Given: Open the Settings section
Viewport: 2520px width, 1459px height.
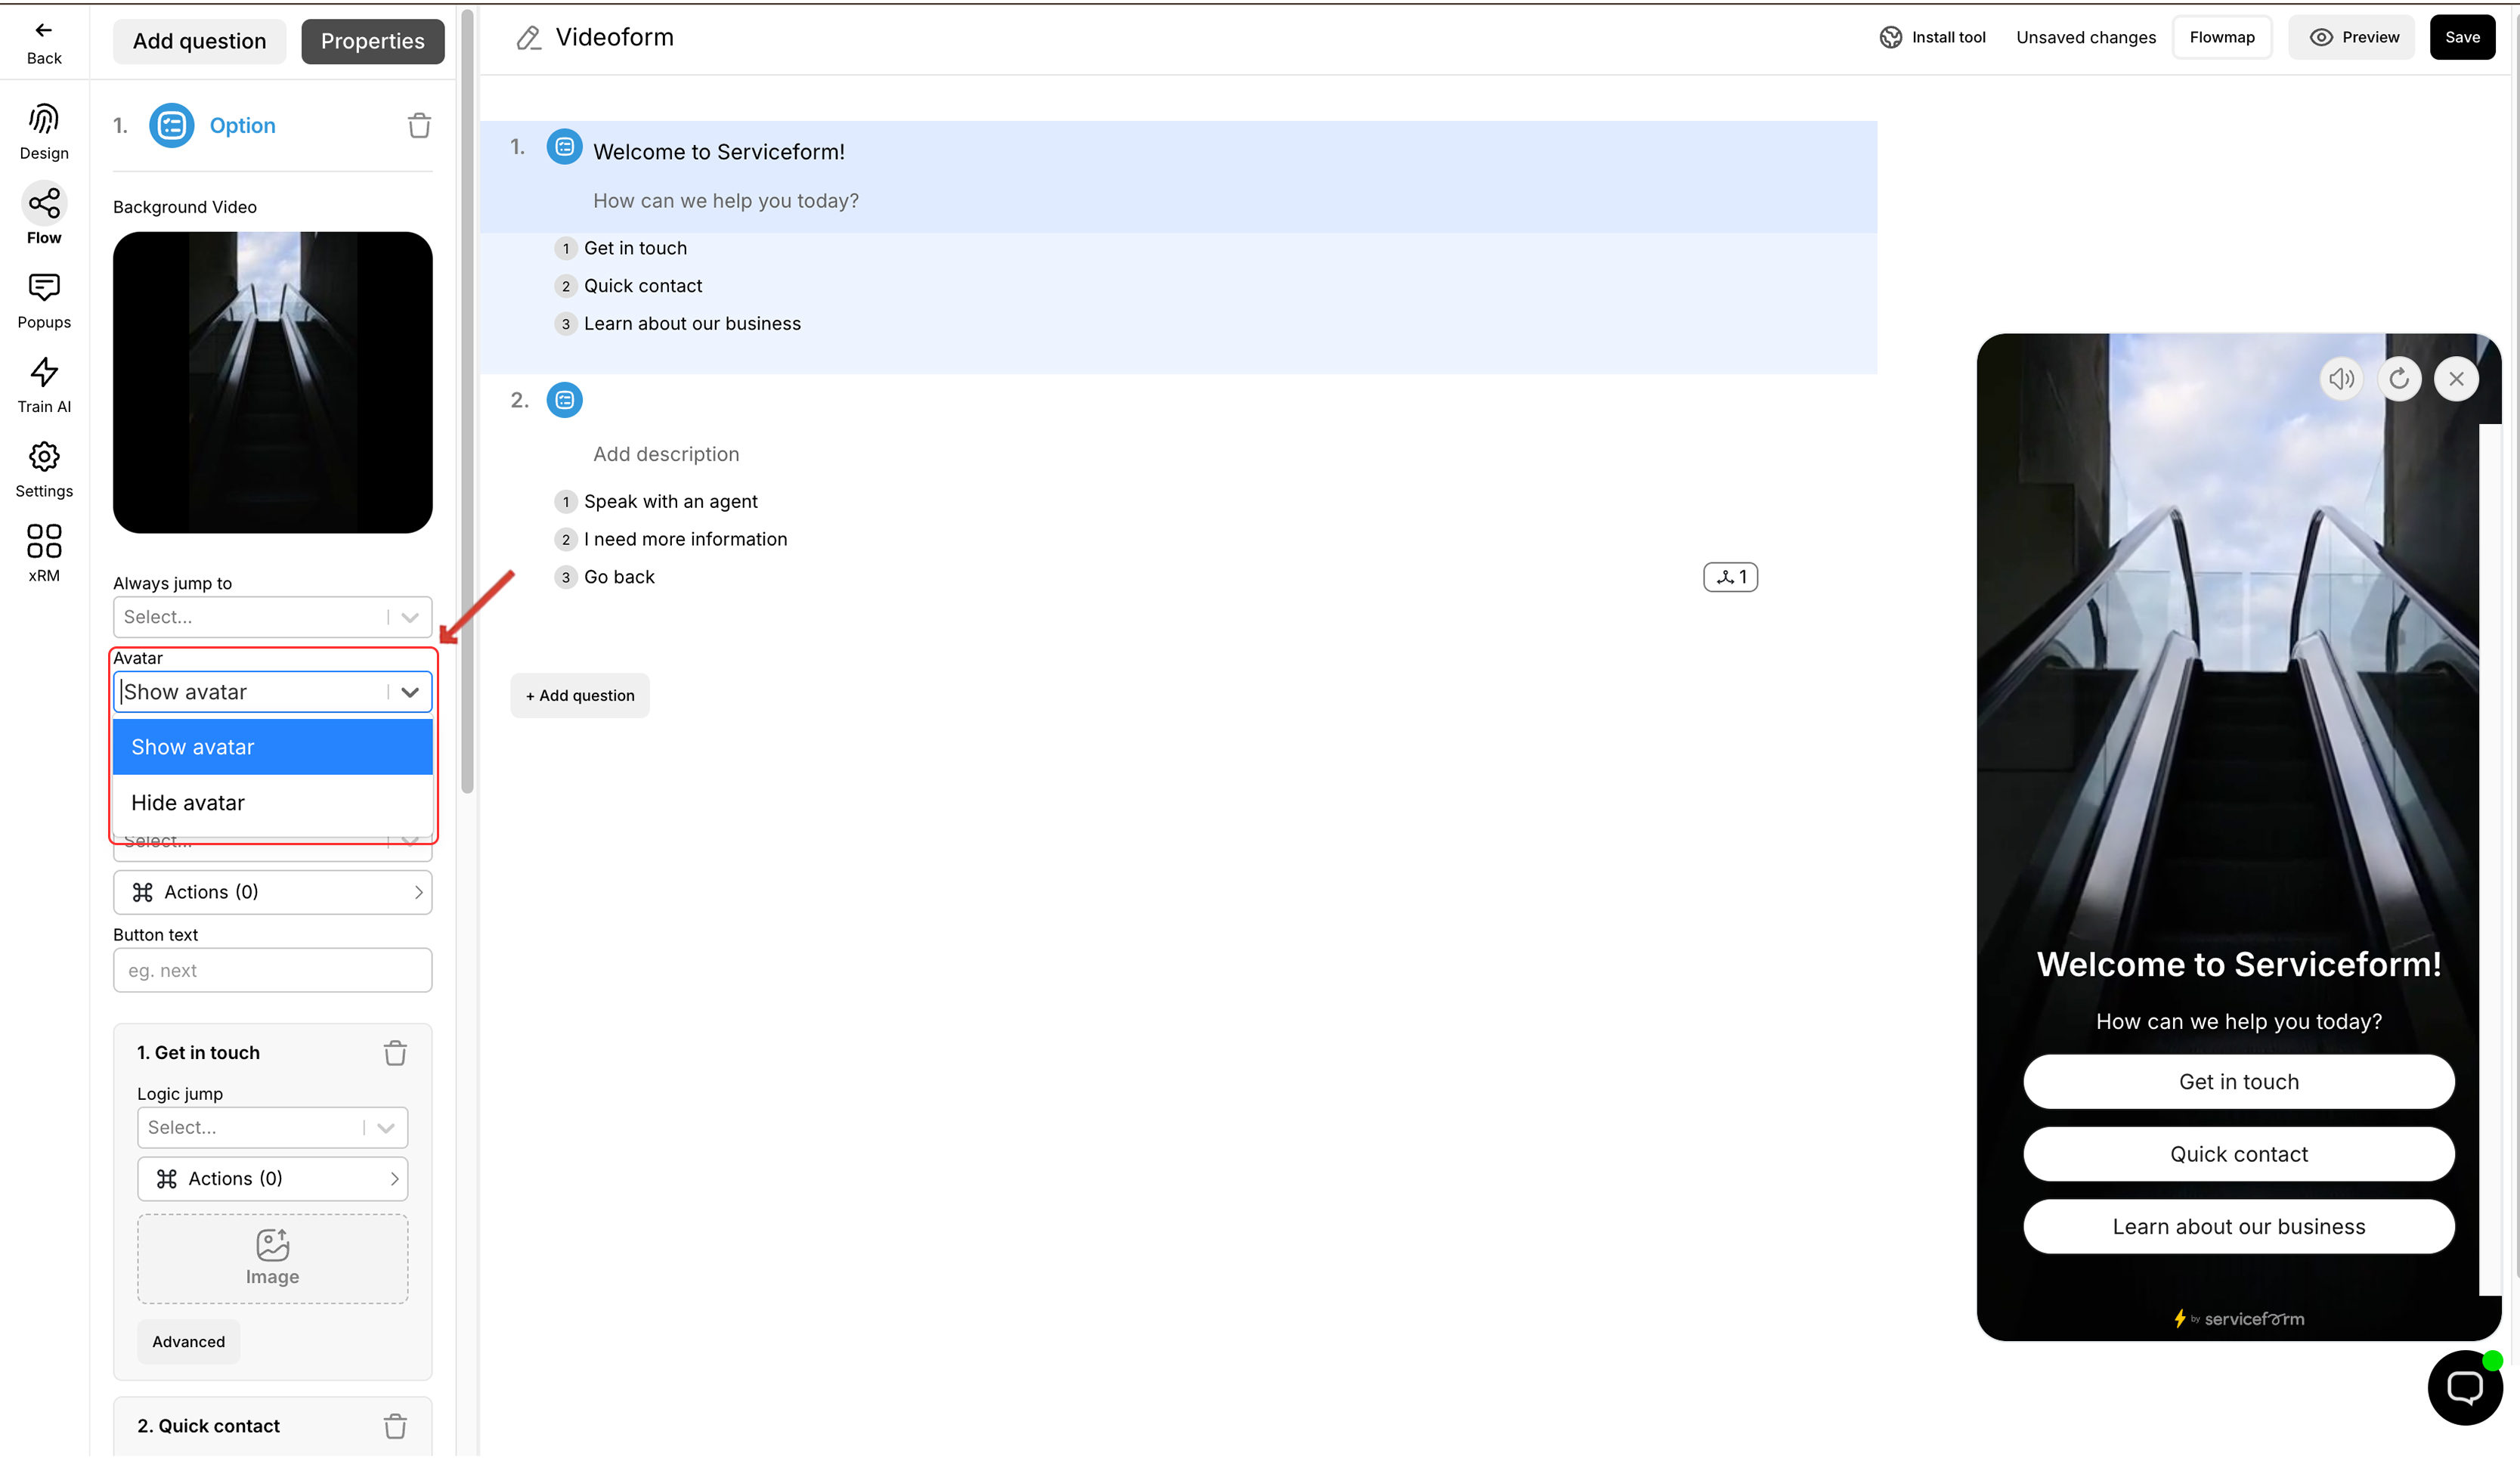Looking at the screenshot, I should [x=44, y=470].
